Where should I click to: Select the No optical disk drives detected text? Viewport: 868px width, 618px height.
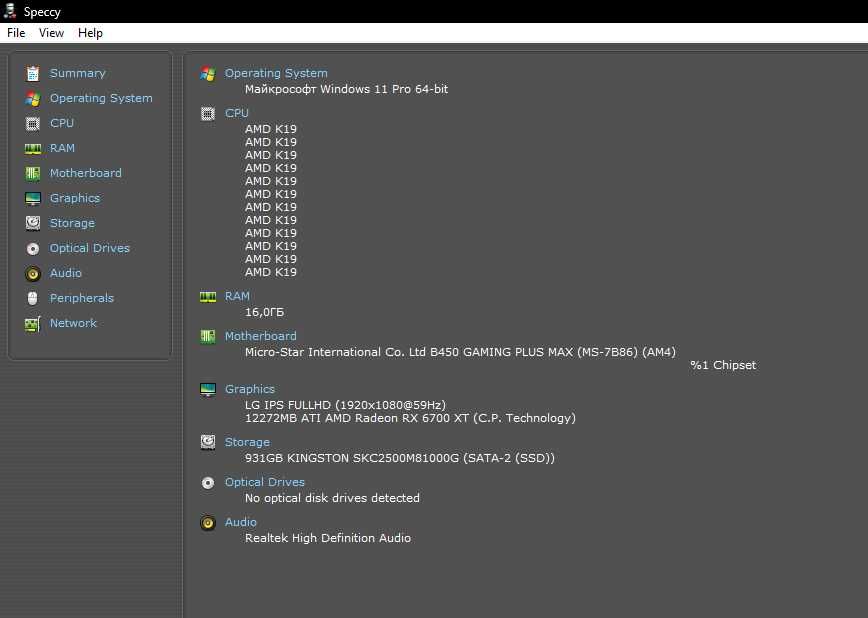[332, 498]
